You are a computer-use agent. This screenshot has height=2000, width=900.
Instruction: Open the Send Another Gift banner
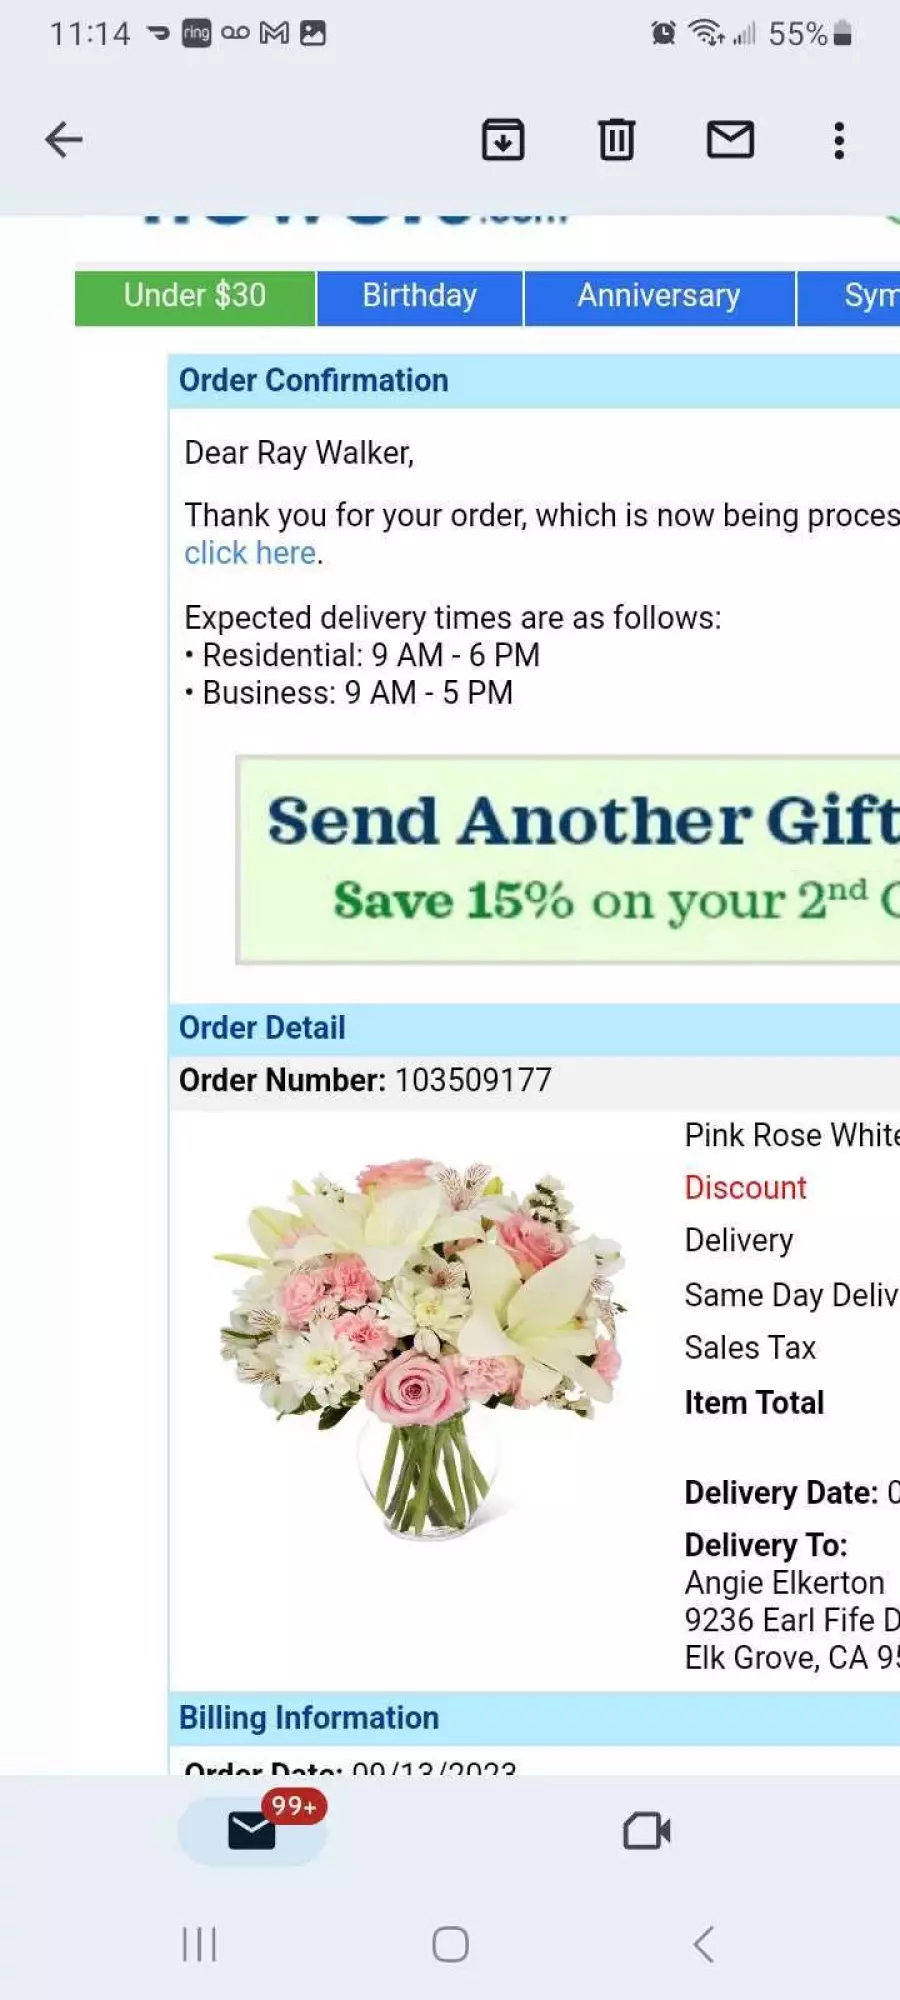point(568,860)
